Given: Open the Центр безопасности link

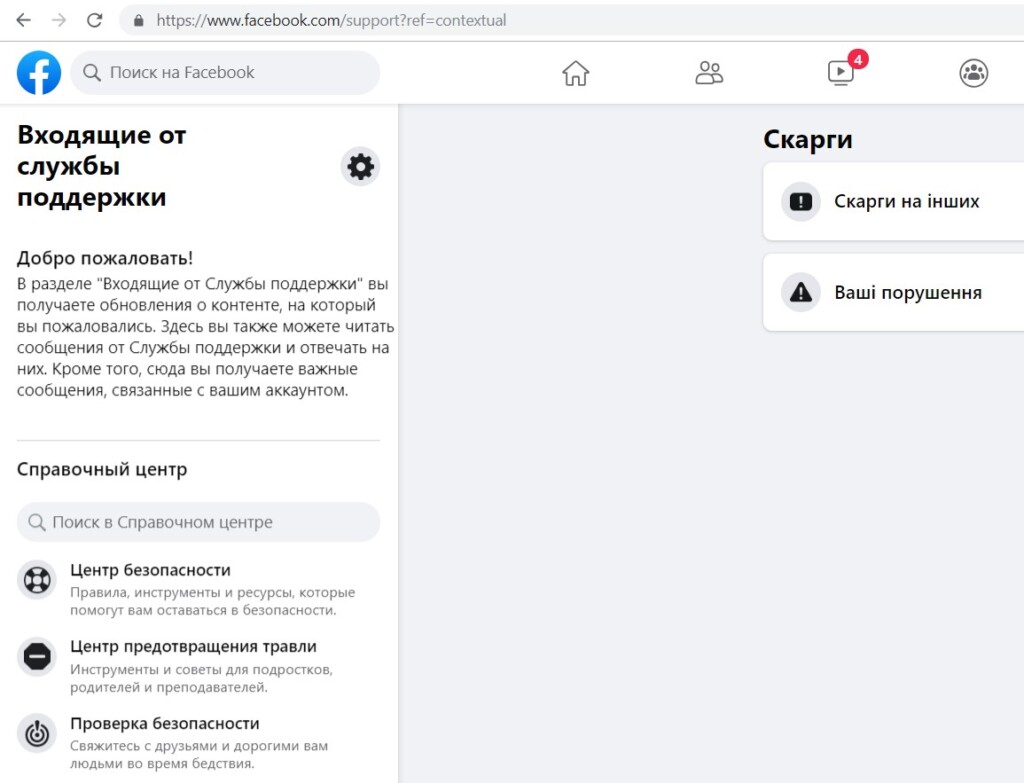Looking at the screenshot, I should [150, 570].
